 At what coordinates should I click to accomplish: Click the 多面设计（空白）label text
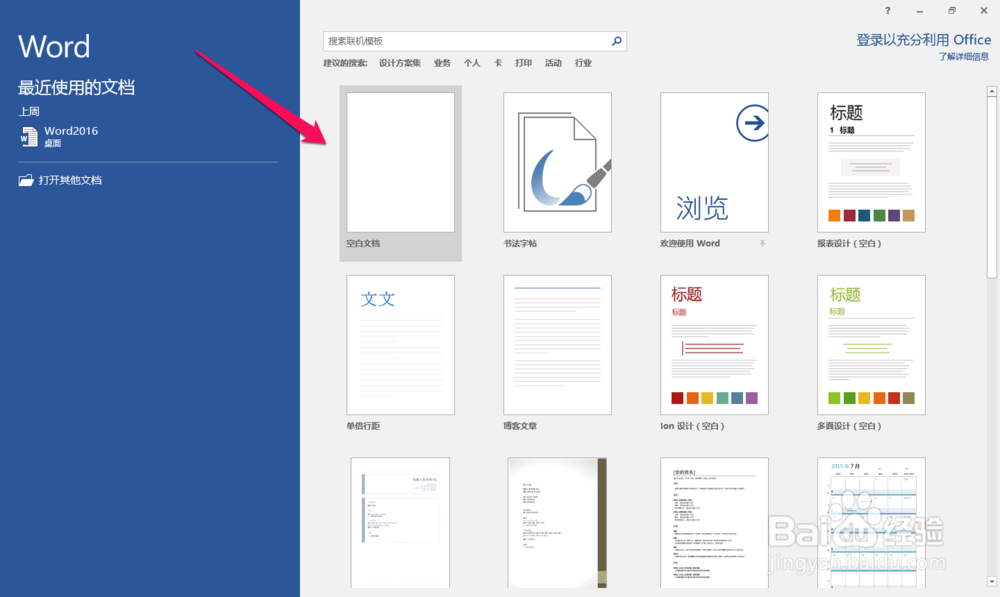(x=849, y=426)
